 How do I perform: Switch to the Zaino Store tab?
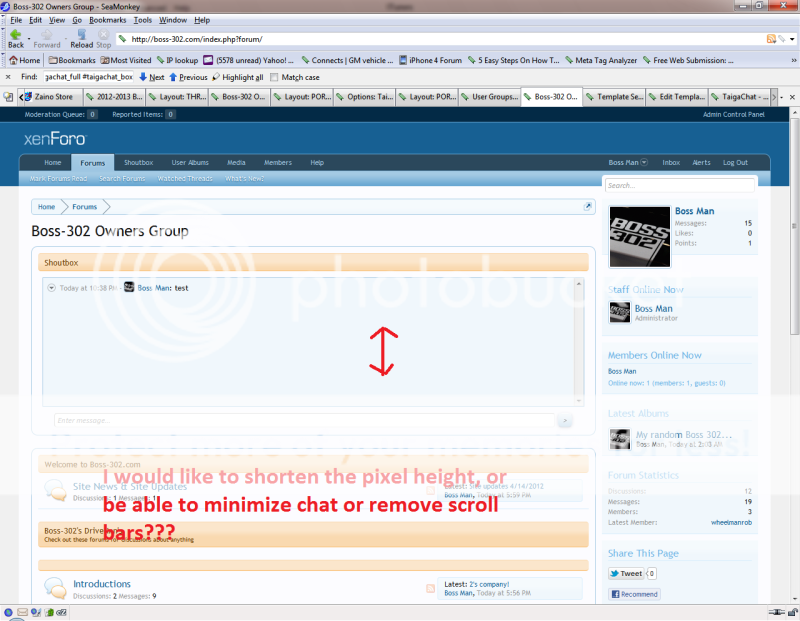click(x=50, y=97)
